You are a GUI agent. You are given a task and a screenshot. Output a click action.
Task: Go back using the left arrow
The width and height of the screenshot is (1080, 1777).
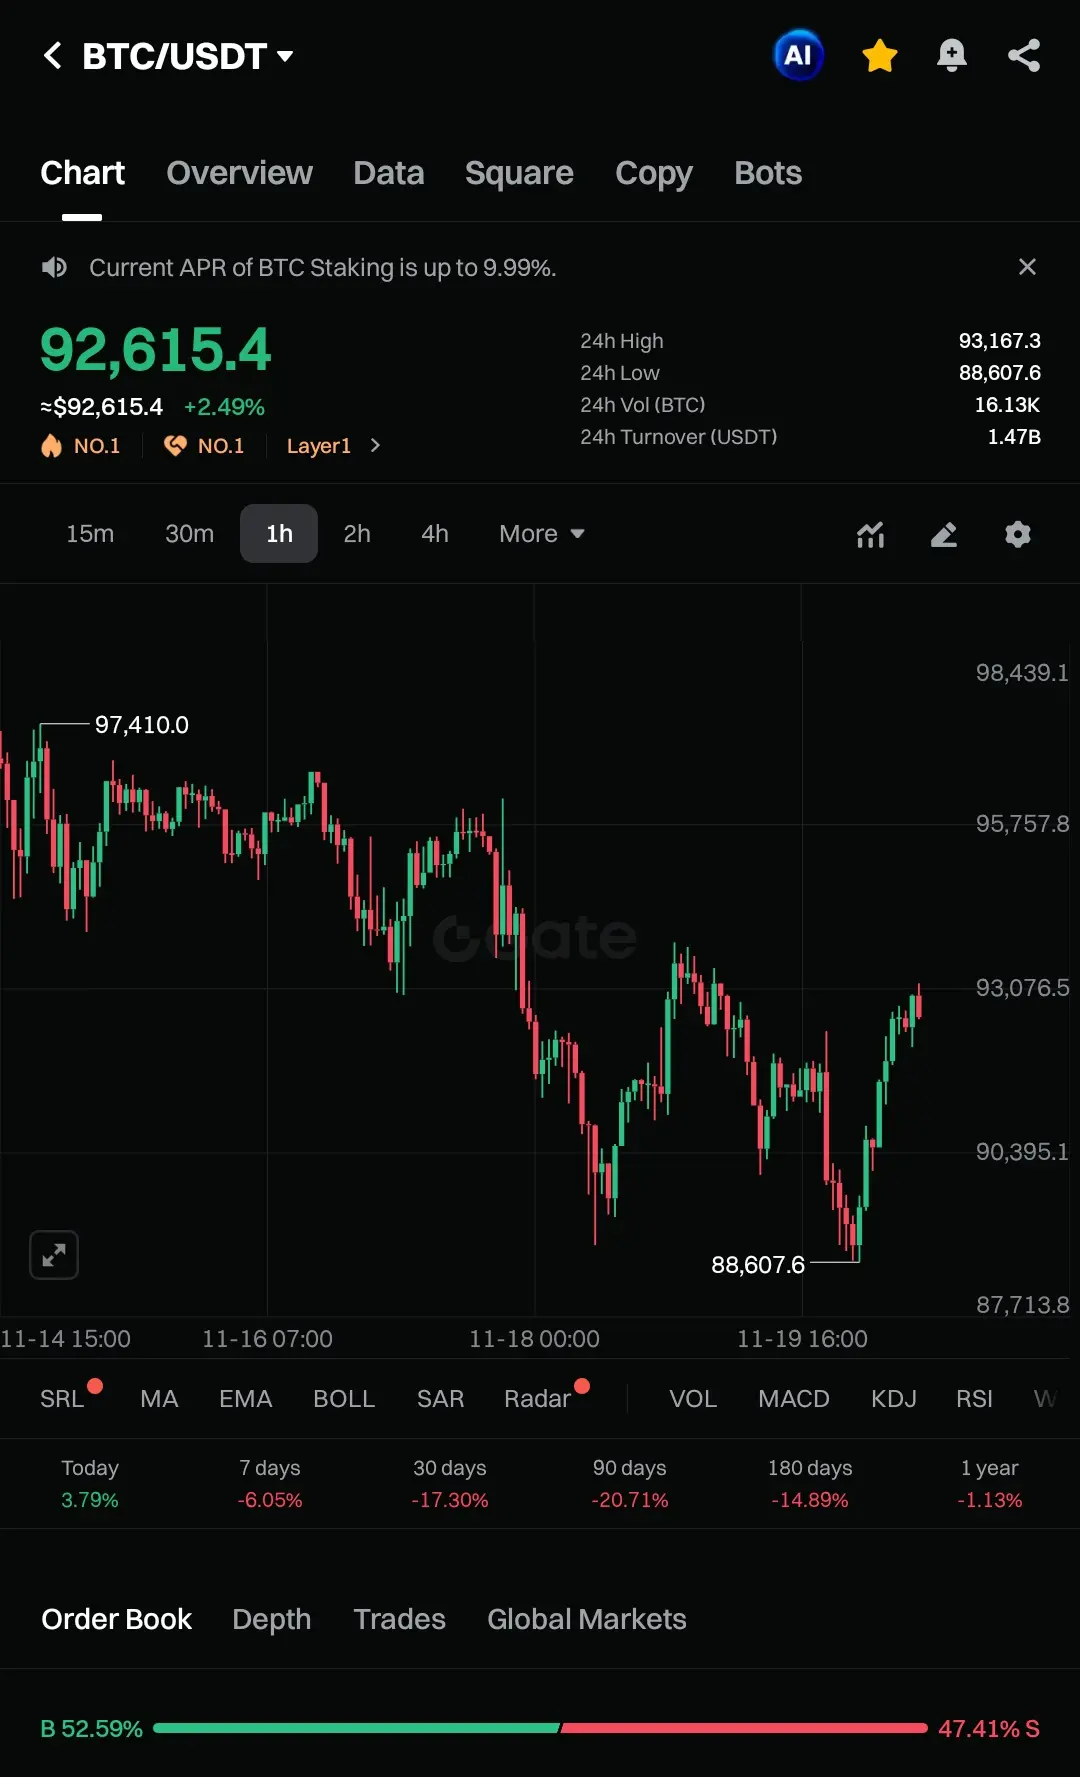coord(53,56)
